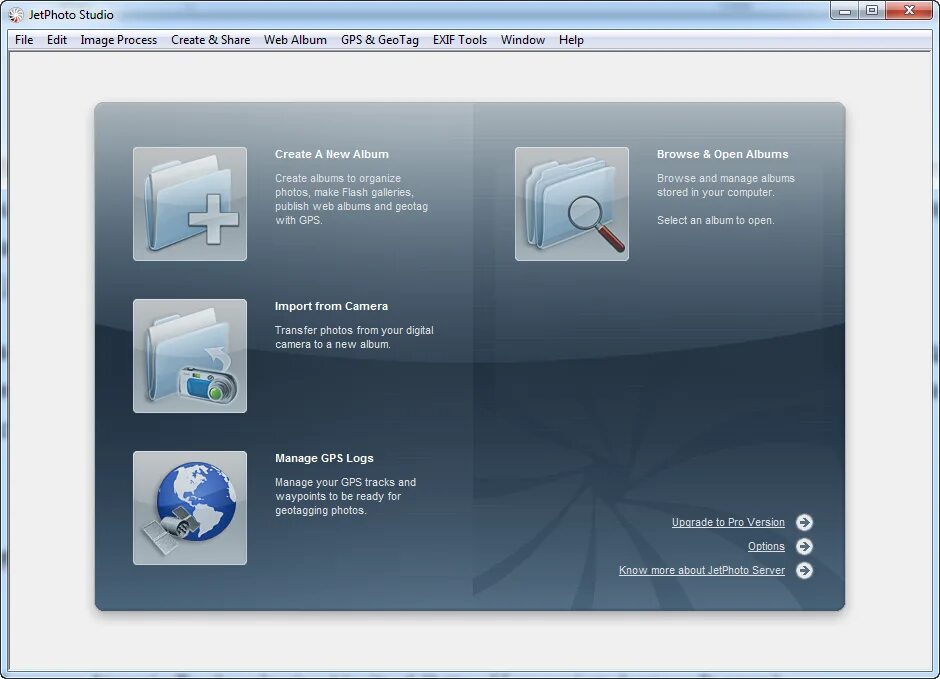
Task: Open the GPS & GeoTag menu
Action: click(380, 40)
